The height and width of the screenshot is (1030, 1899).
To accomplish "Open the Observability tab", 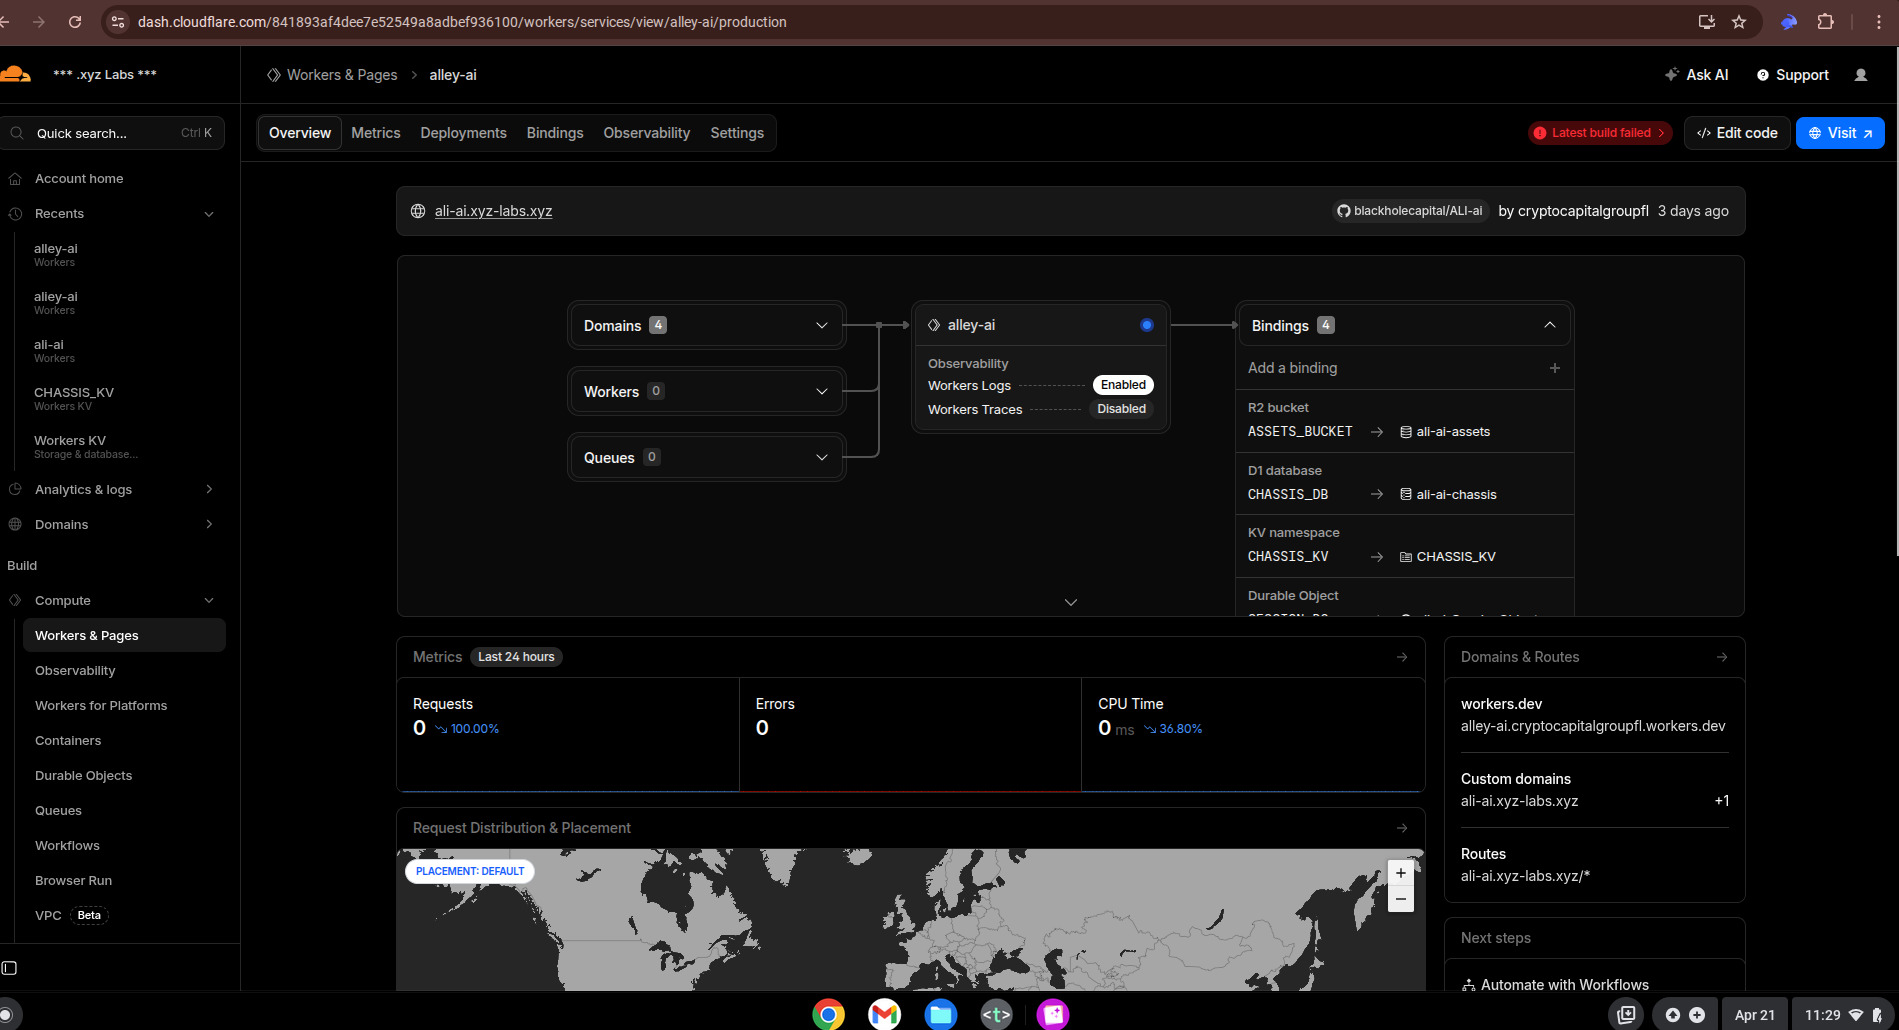I will tap(646, 133).
